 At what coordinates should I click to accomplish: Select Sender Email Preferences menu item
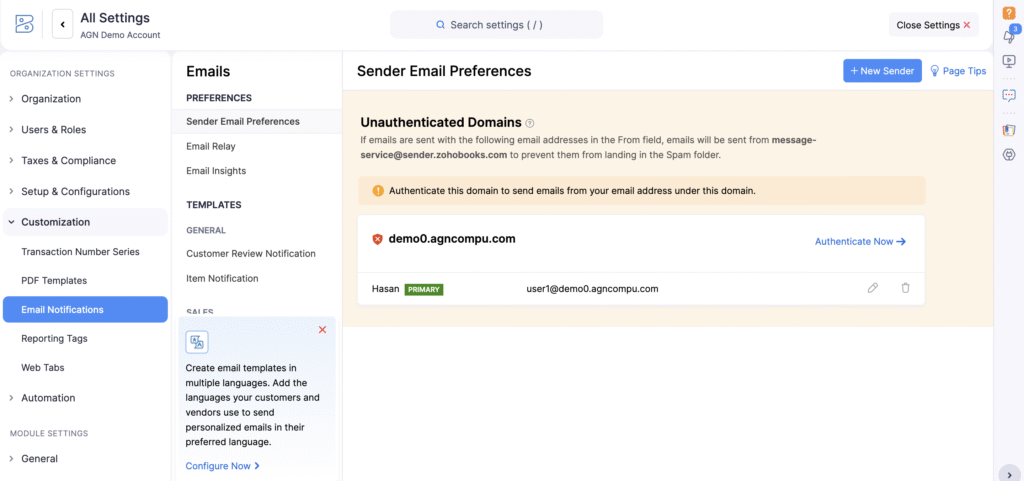[x=257, y=121]
